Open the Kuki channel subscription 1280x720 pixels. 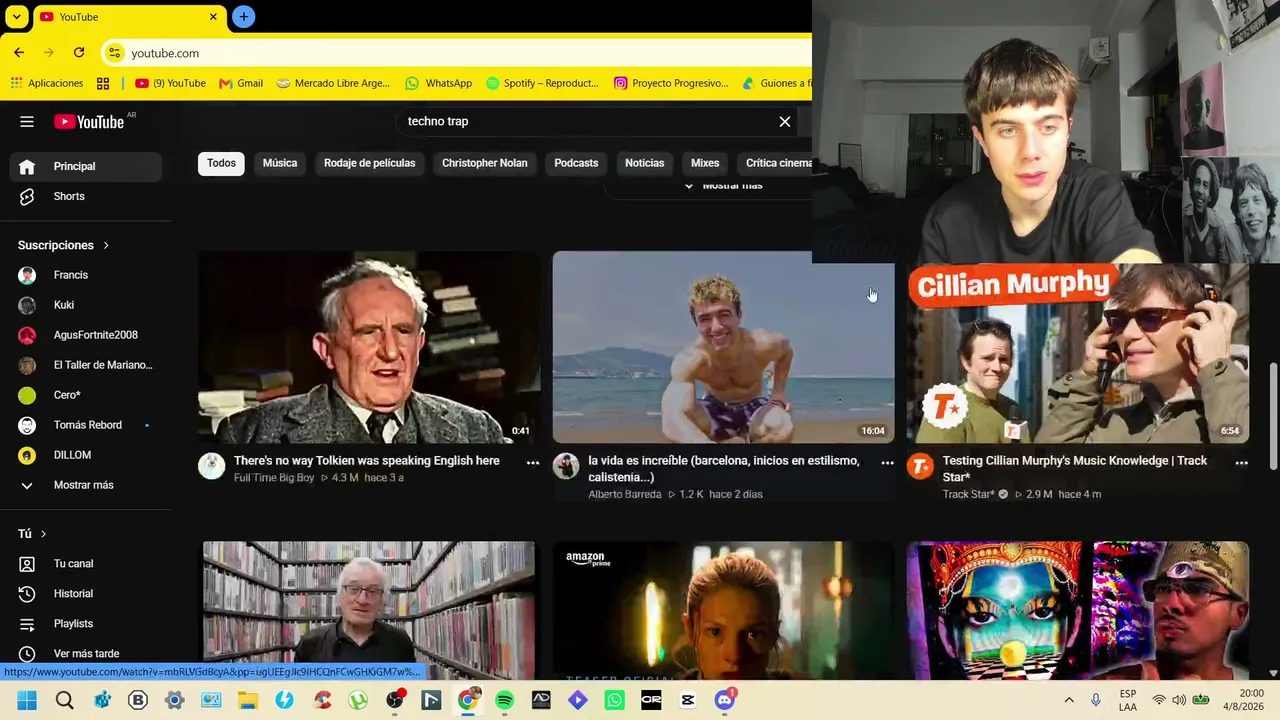point(85,305)
